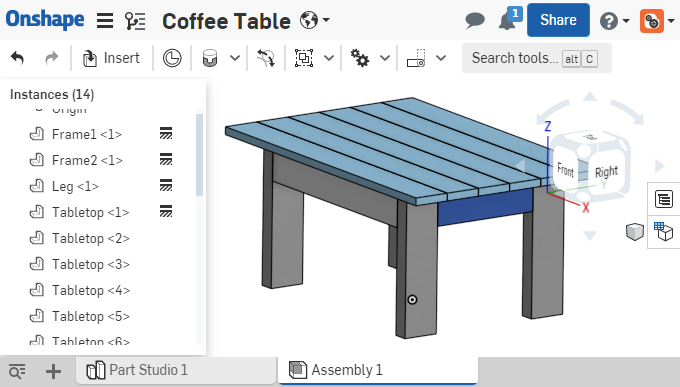
Task: Click the Share button
Action: click(x=558, y=20)
